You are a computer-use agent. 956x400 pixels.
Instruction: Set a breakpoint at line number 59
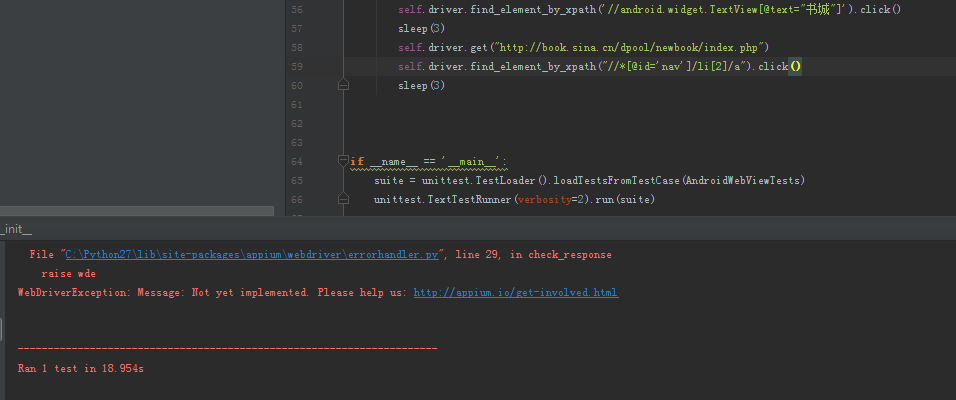pyautogui.click(x=296, y=66)
